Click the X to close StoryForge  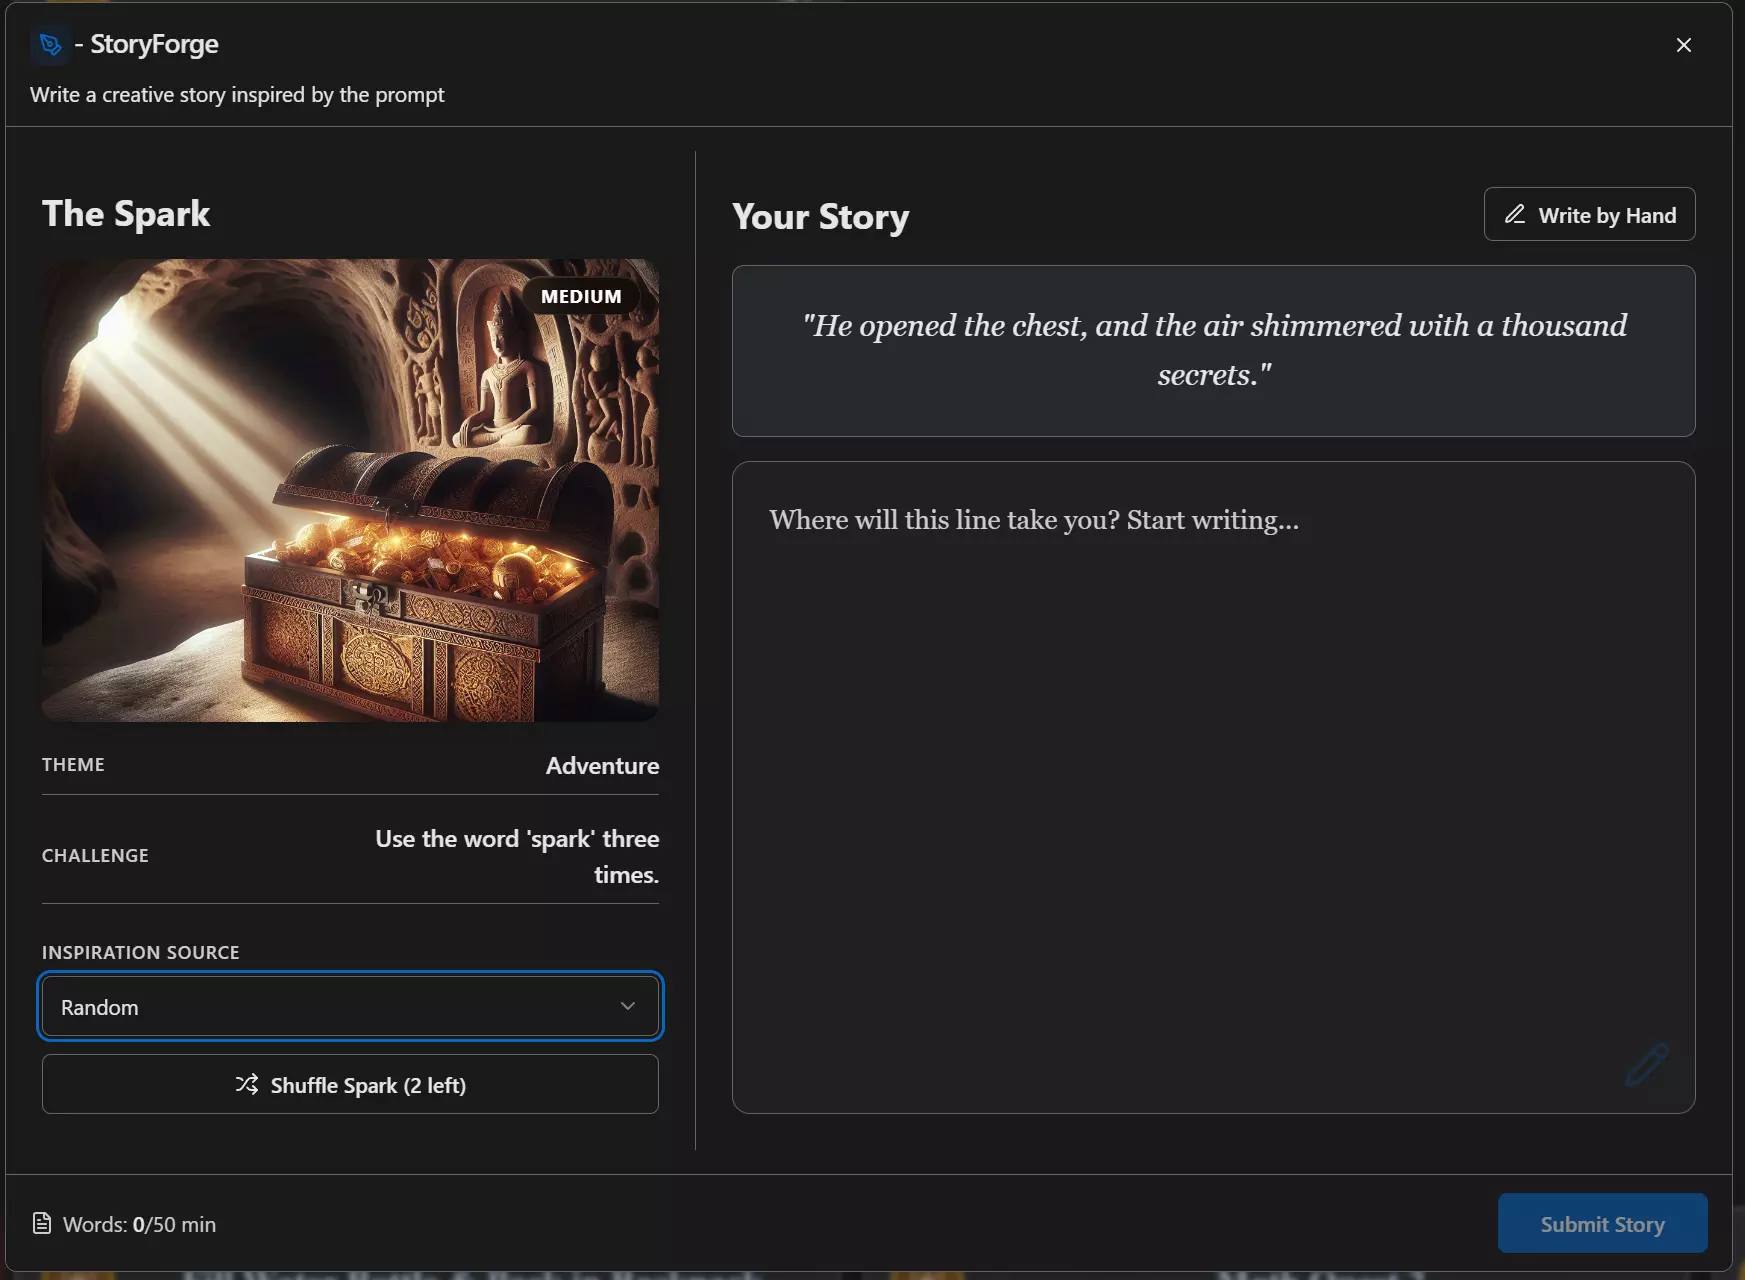point(1683,44)
